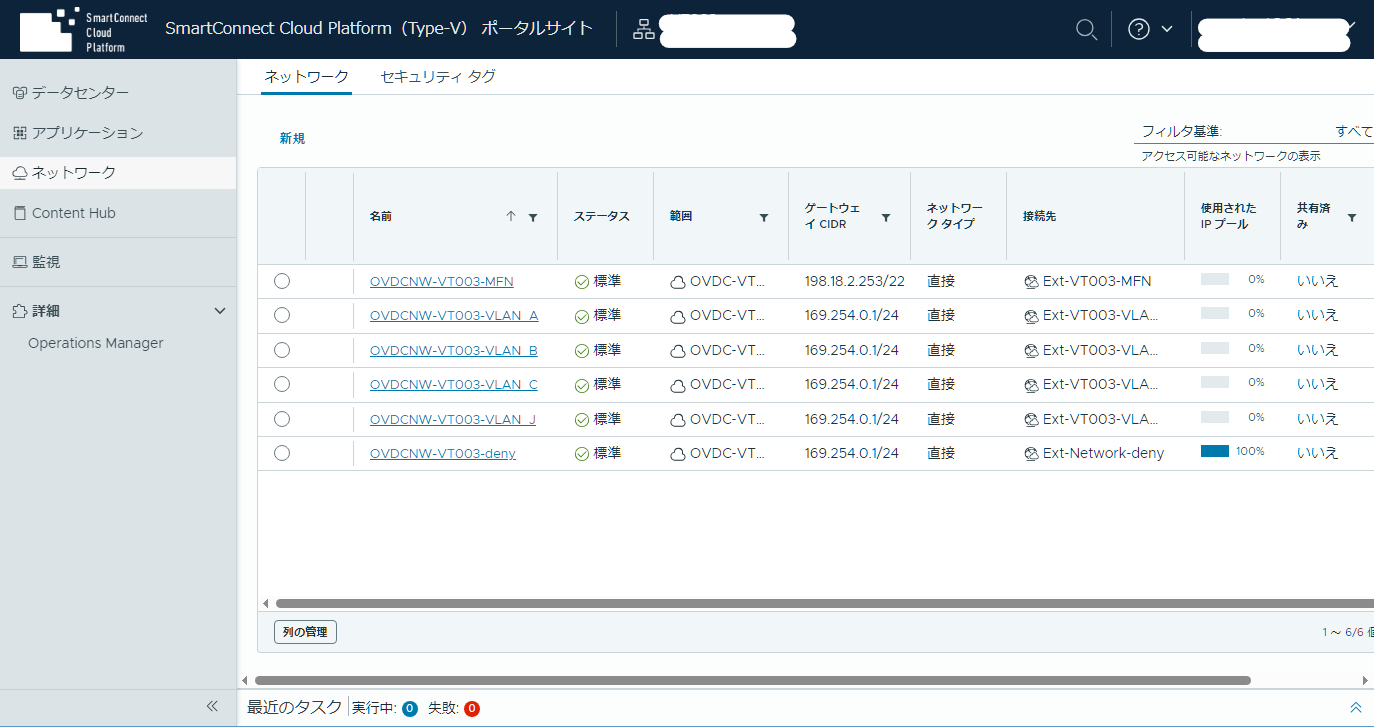The width and height of the screenshot is (1374, 727).
Task: Select radio button for OVDCNW-VT003-VLAN_B
Action: [282, 350]
